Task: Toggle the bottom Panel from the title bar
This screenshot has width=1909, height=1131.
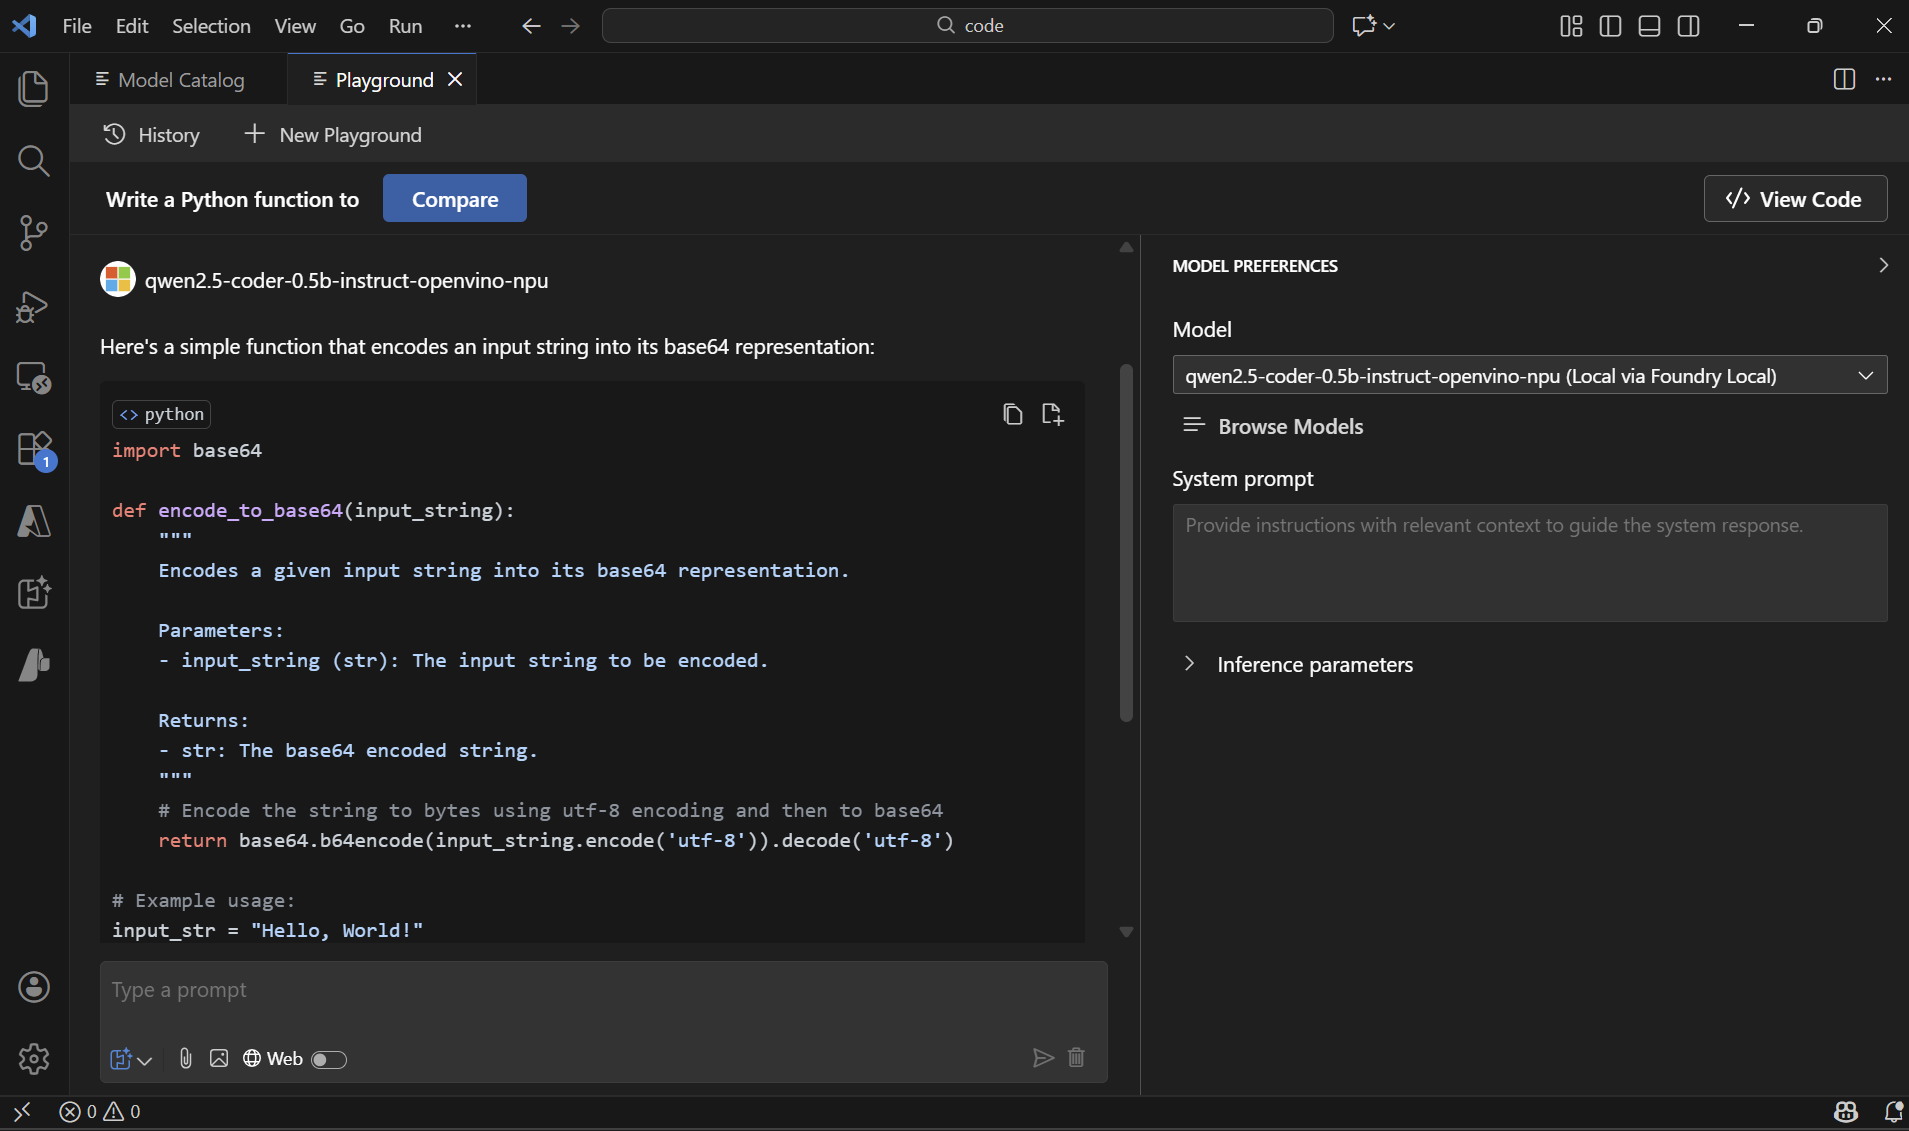Action: tap(1649, 26)
